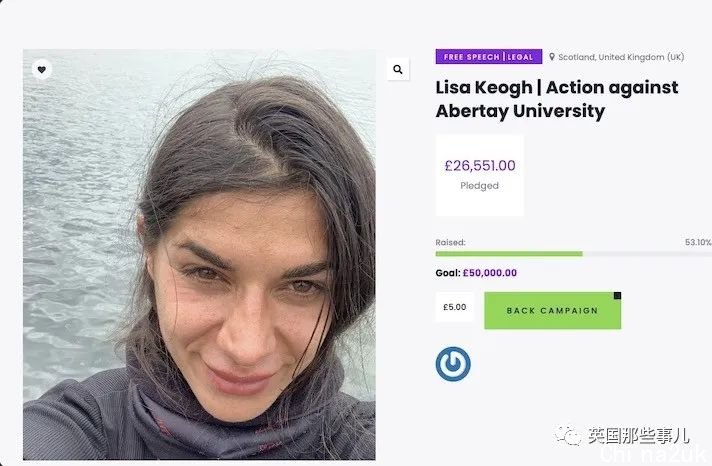
Task: Click the blue circular power logo icon
Action: 453,364
